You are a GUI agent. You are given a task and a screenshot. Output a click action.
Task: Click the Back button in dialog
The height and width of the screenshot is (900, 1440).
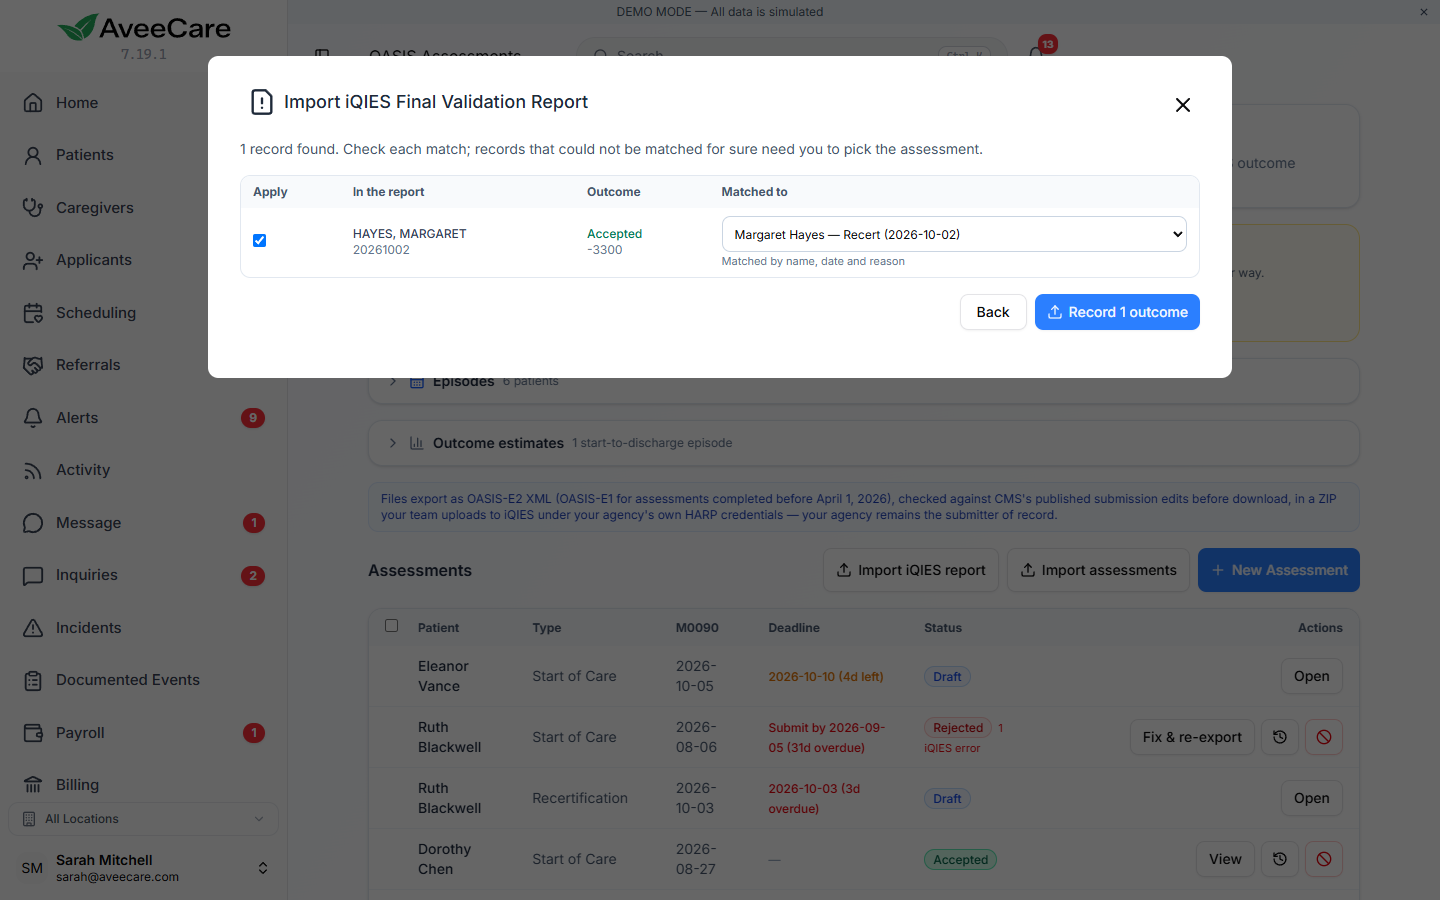point(993,312)
